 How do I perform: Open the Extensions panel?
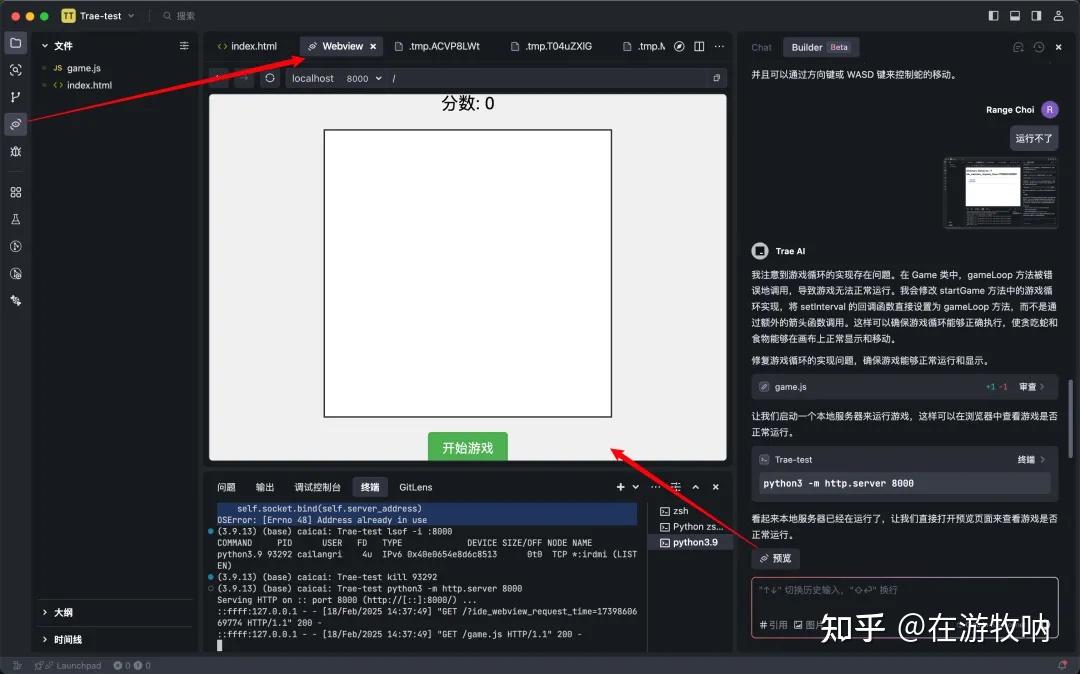pyautogui.click(x=15, y=191)
